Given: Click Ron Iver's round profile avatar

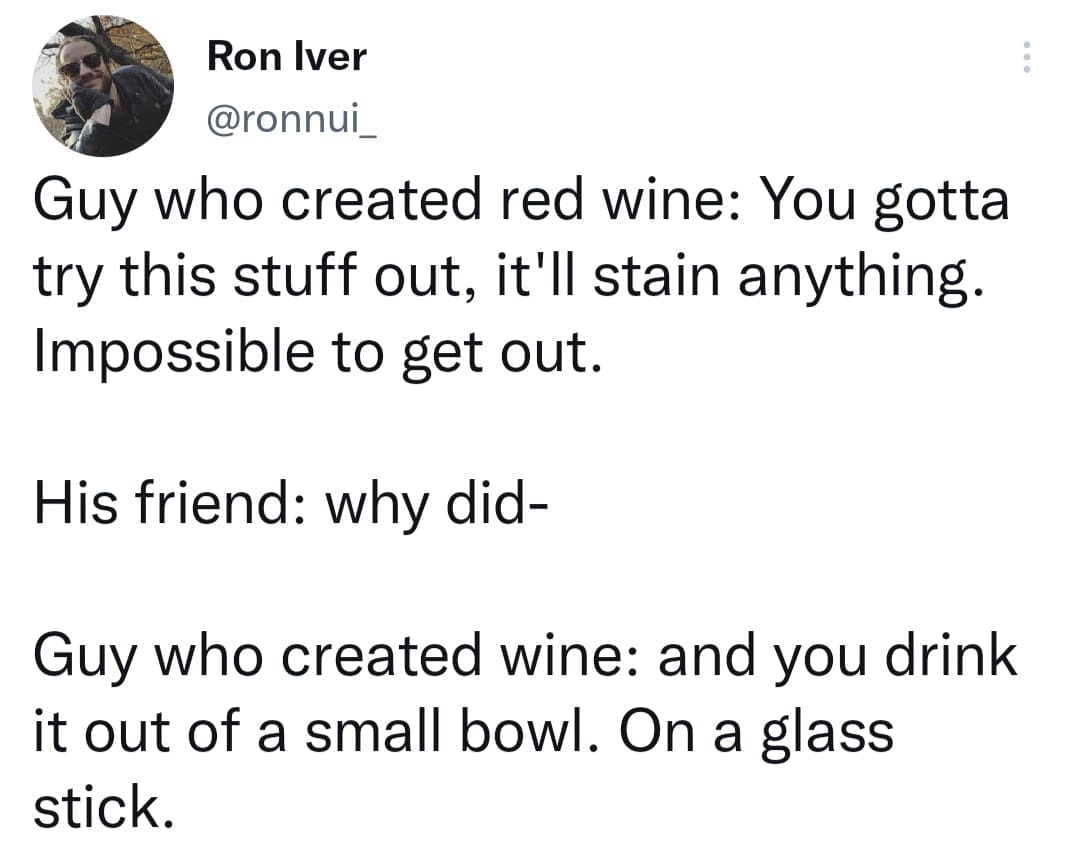Looking at the screenshot, I should pos(104,86).
